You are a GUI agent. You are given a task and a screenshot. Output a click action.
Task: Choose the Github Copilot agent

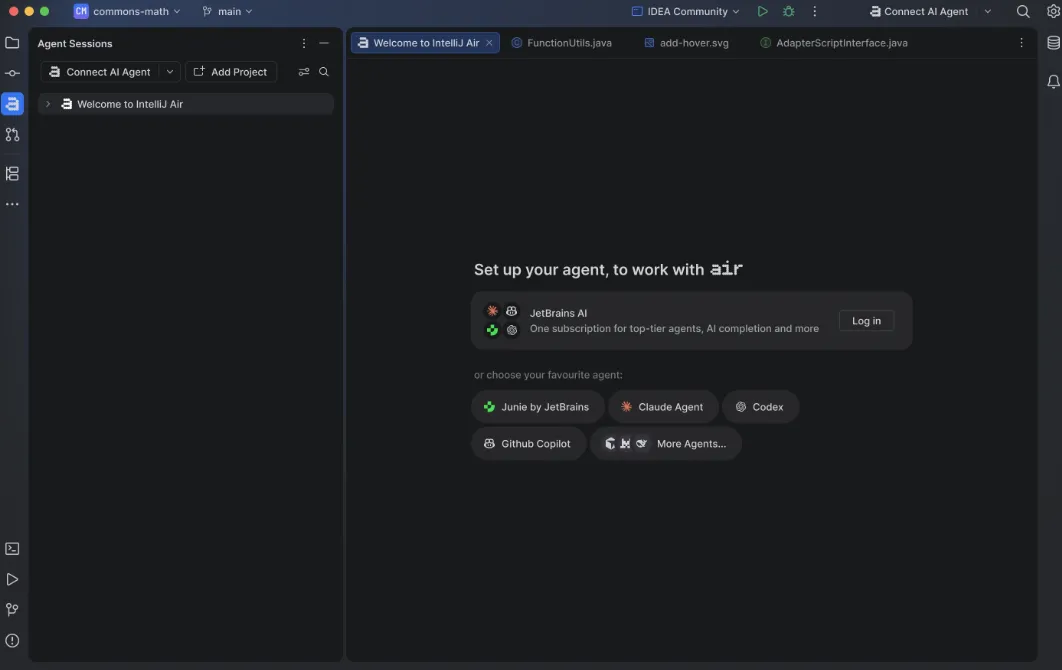pyautogui.click(x=528, y=444)
